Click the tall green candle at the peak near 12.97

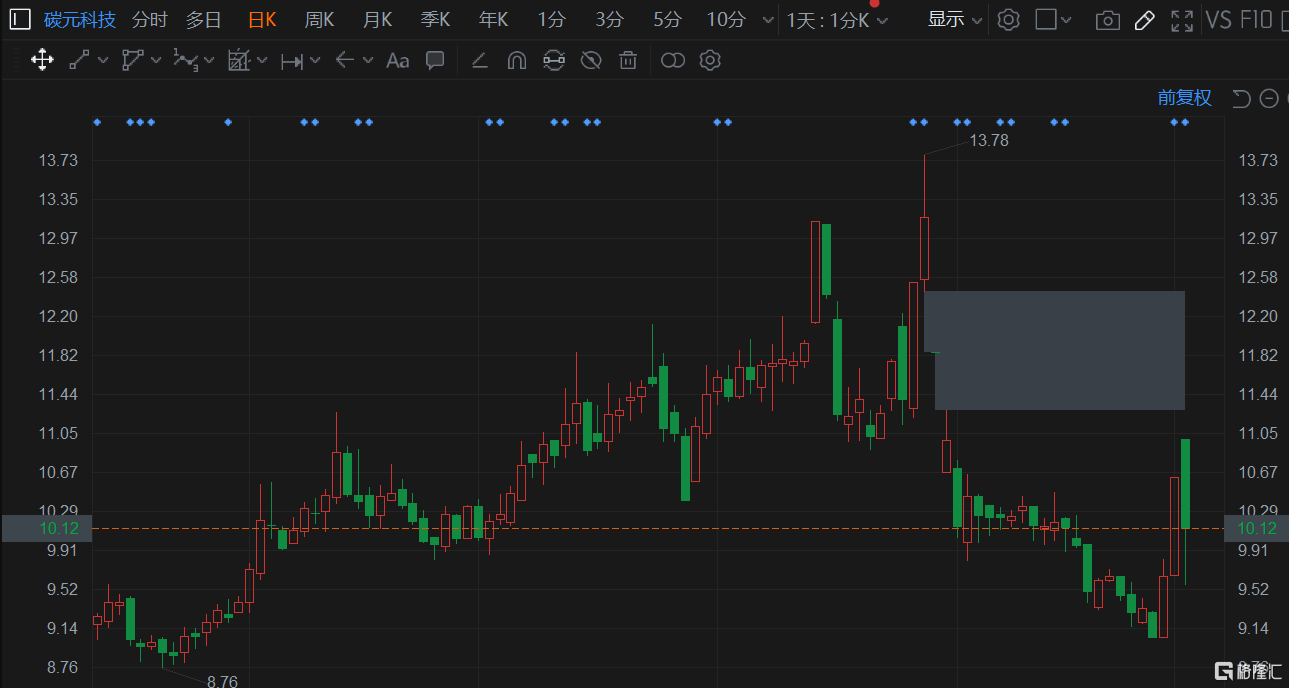(826, 260)
